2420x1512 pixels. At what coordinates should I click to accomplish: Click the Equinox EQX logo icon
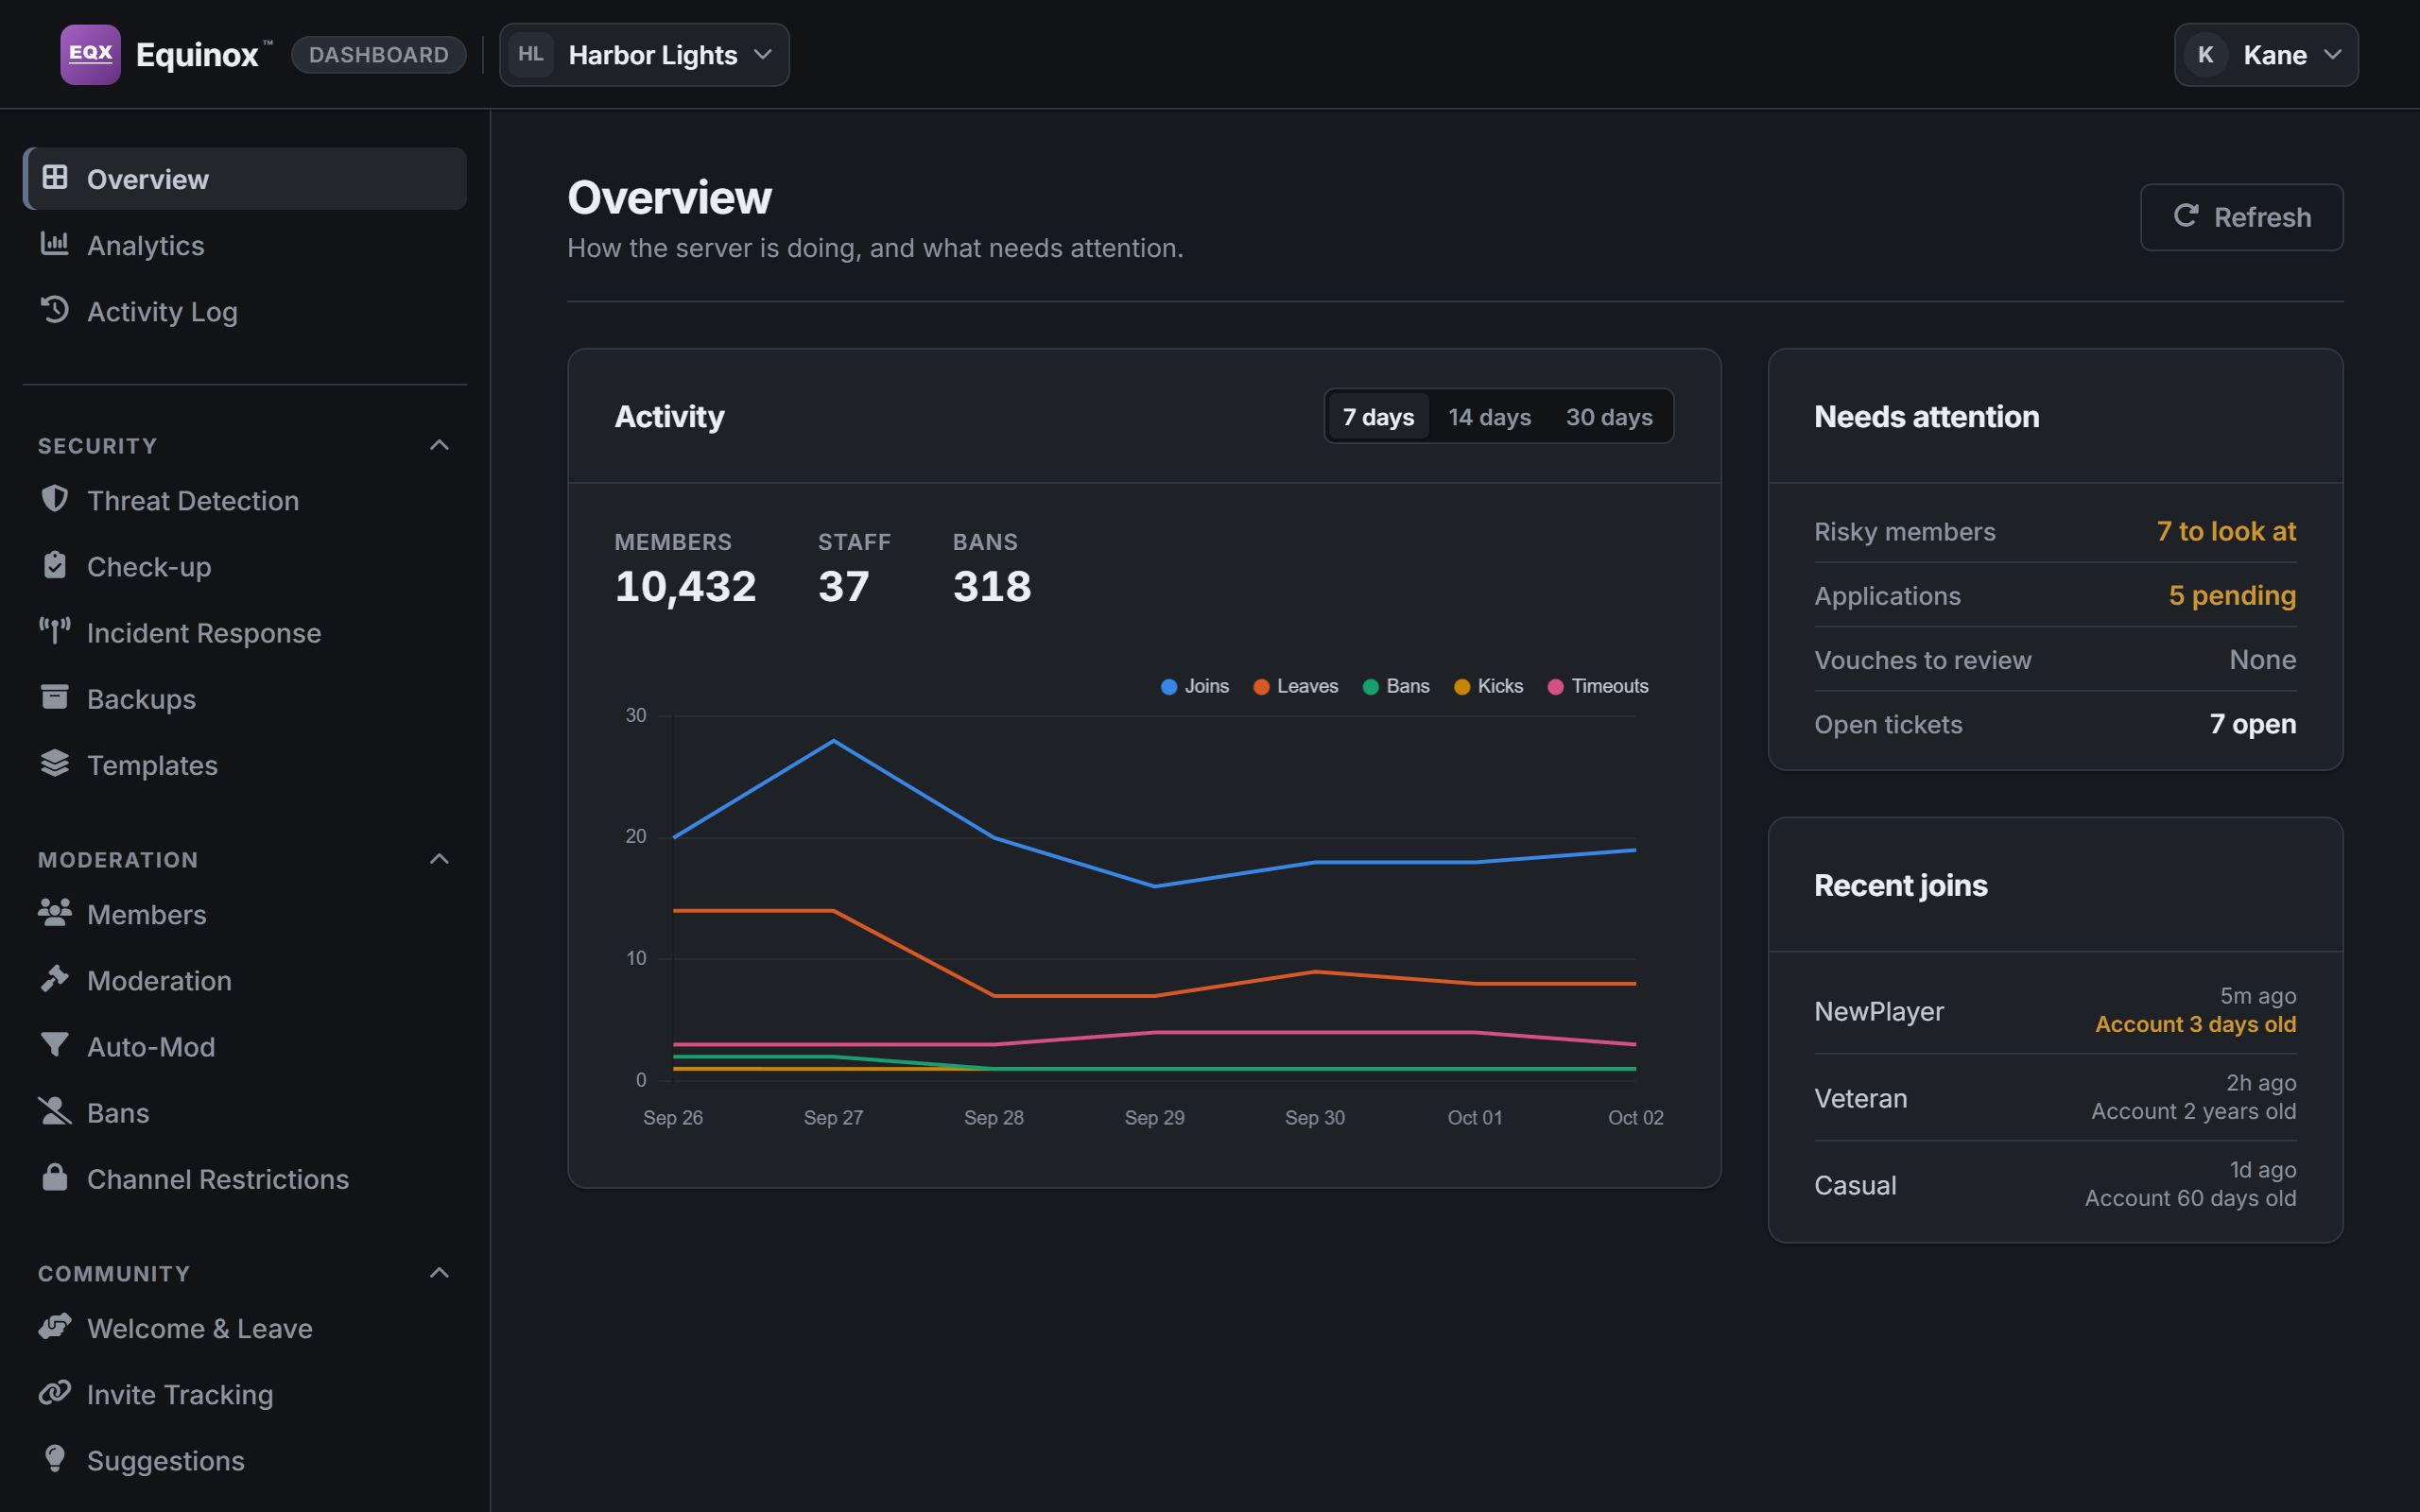[x=90, y=54]
